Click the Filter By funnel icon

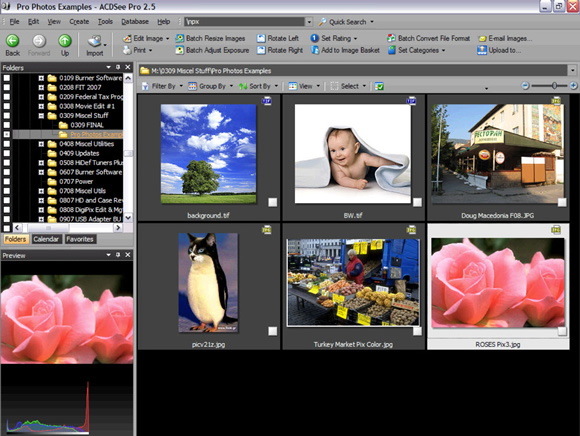(145, 86)
